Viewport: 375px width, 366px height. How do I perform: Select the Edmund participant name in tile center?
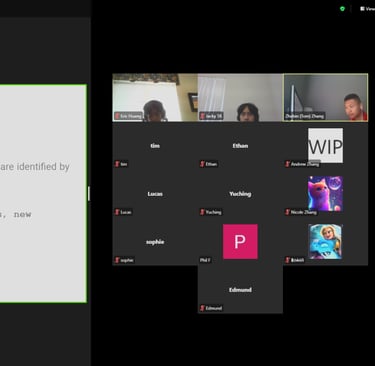point(240,290)
